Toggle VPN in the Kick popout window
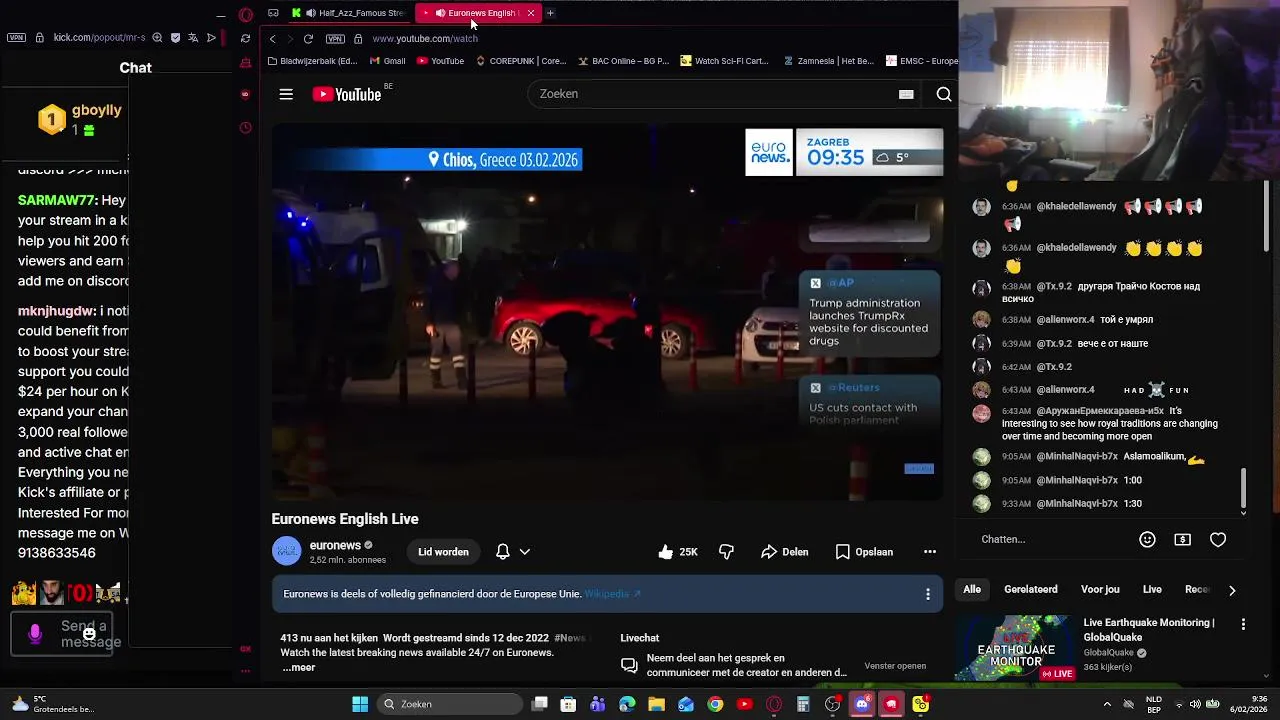 pyautogui.click(x=16, y=37)
